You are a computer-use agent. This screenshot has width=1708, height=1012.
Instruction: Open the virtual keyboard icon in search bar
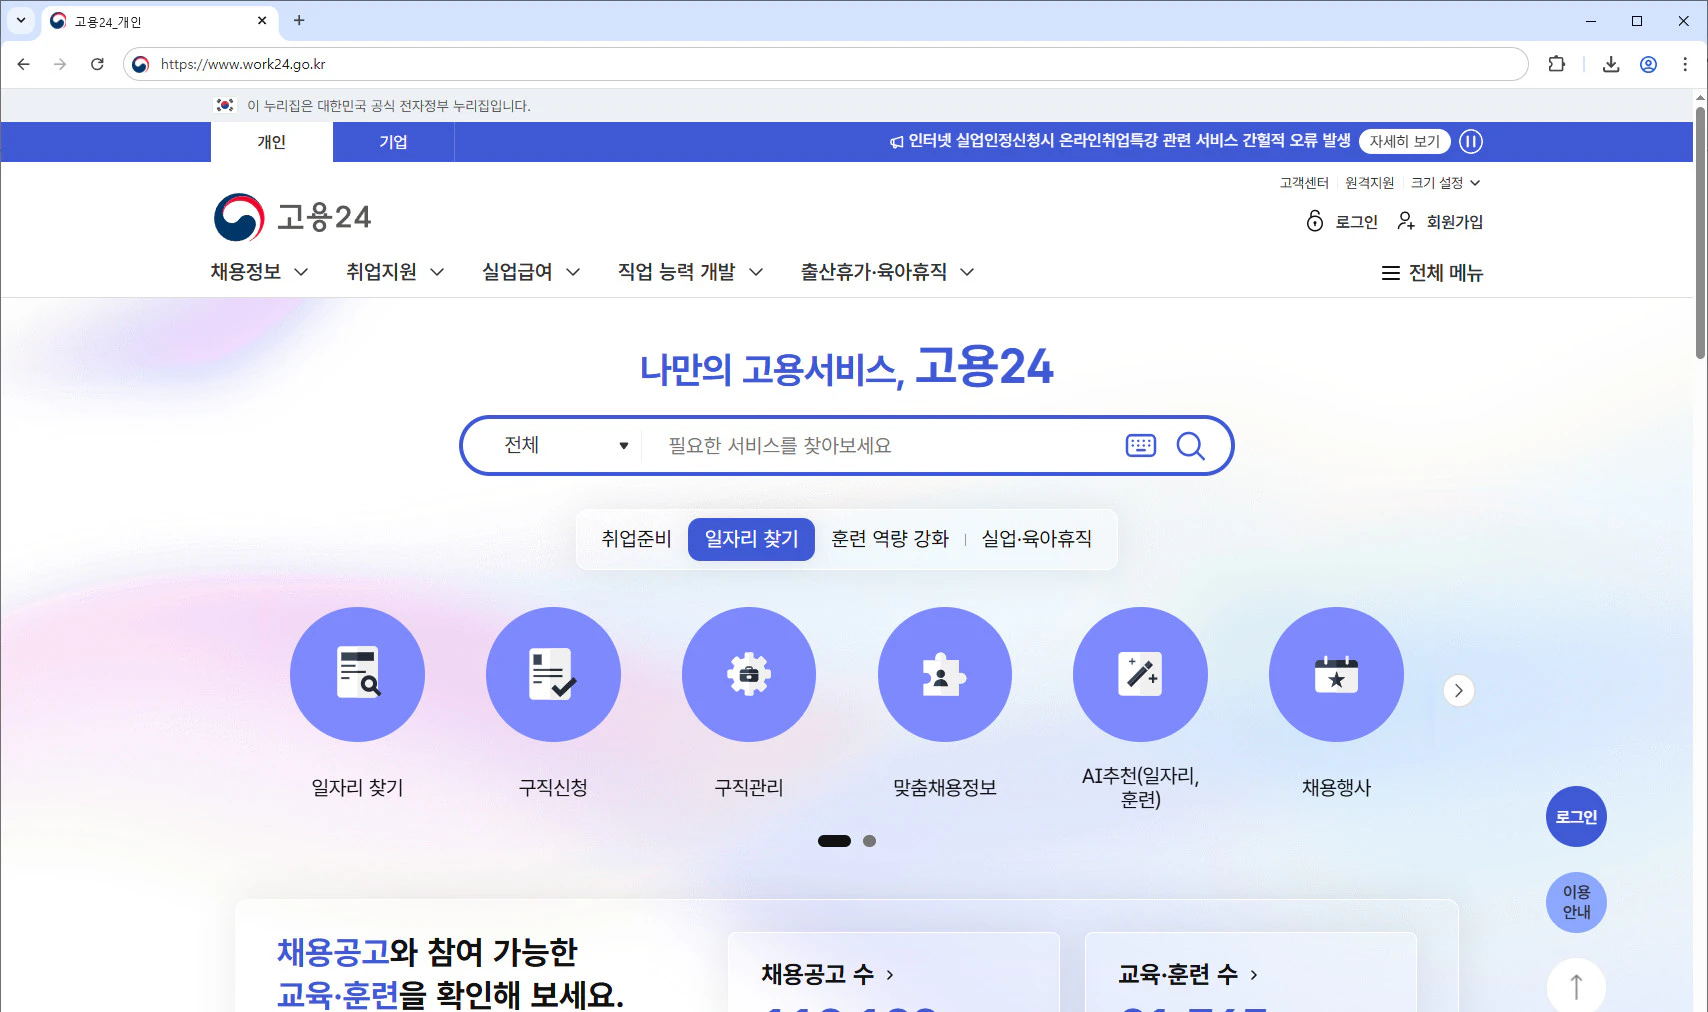(1140, 446)
